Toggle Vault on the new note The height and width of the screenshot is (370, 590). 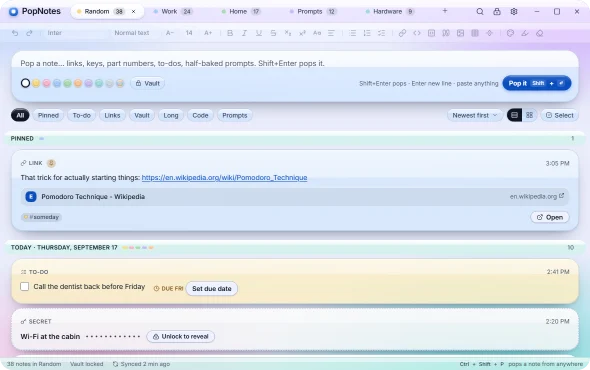(x=148, y=83)
